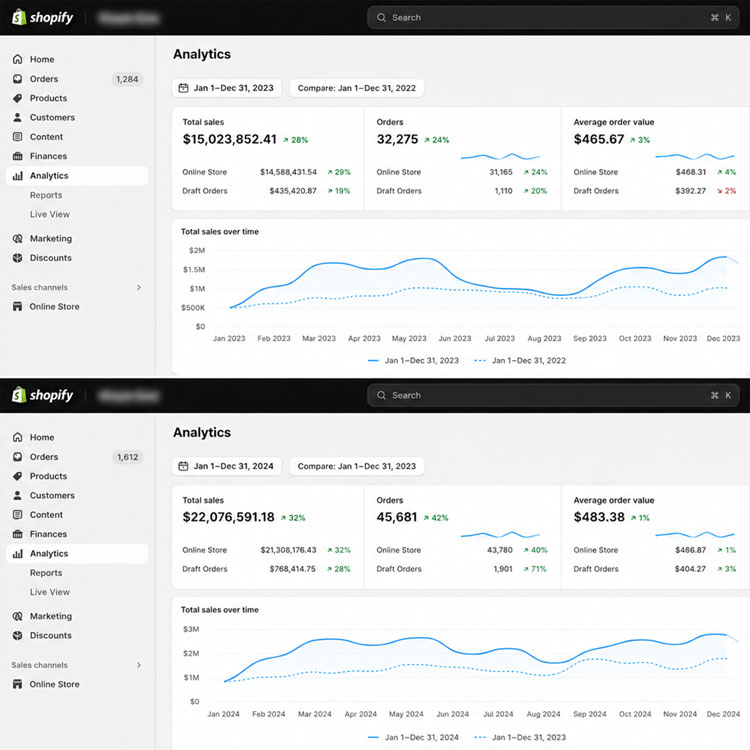
Task: Click the Home icon in the 2023 sidebar
Action: 18,59
